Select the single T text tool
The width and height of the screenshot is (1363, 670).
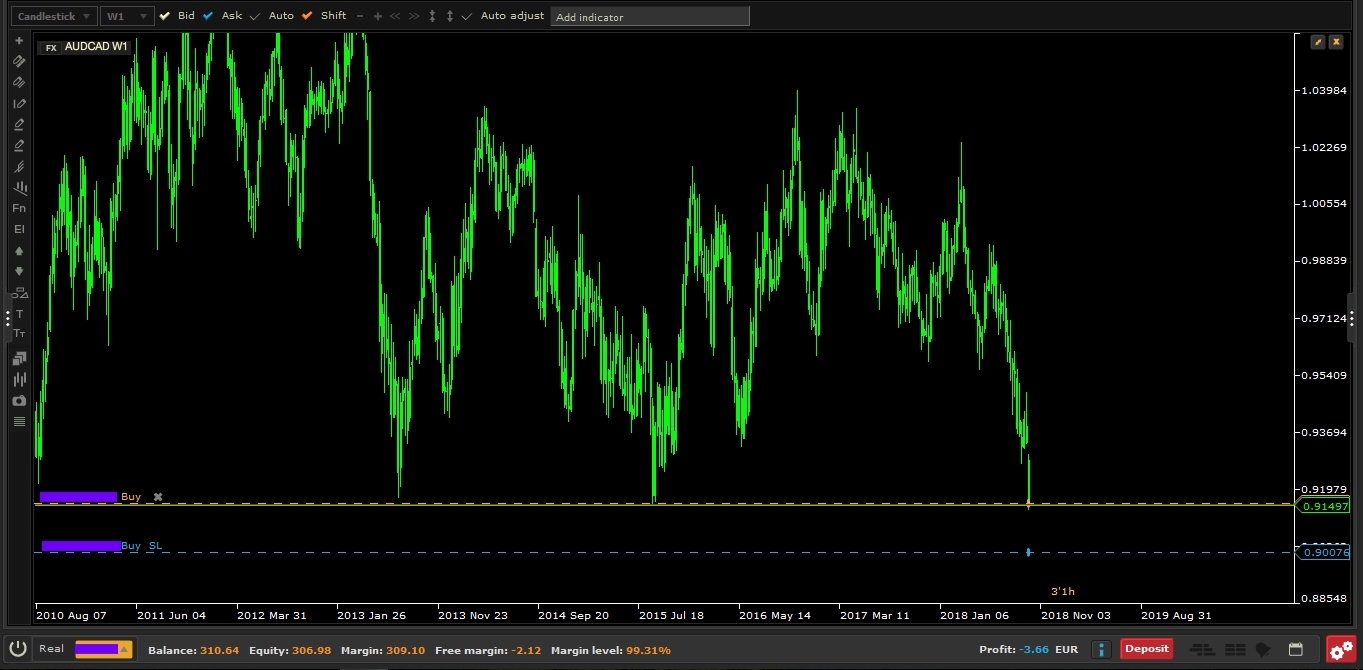pyautogui.click(x=19, y=314)
